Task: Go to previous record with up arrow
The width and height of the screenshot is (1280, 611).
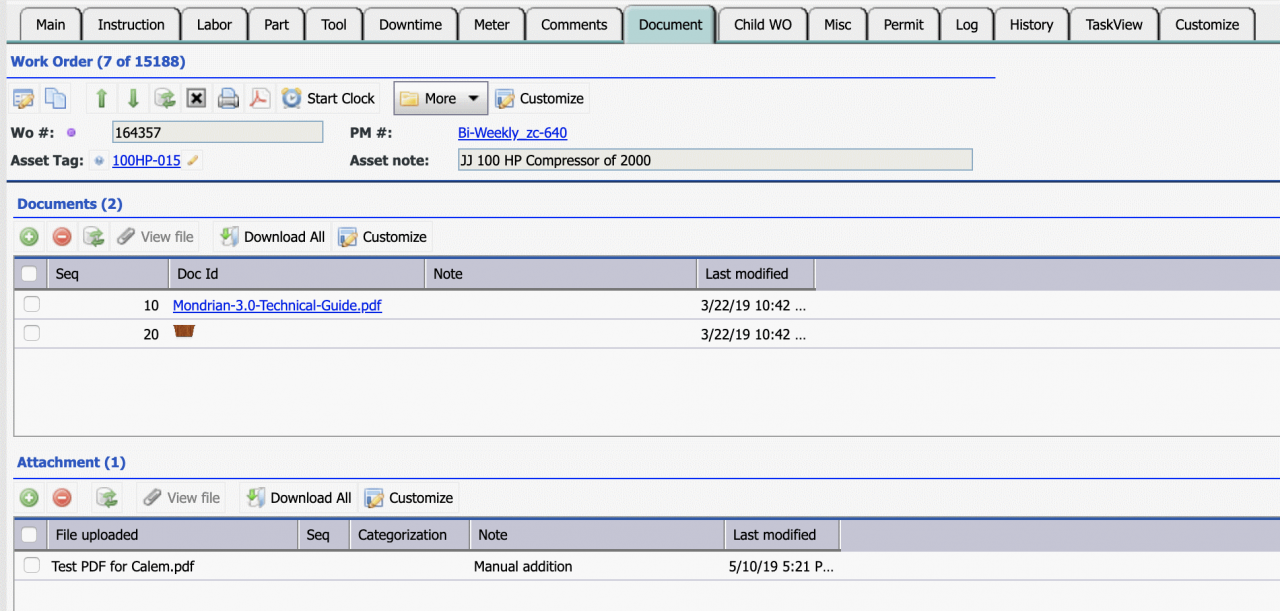Action: (x=101, y=98)
